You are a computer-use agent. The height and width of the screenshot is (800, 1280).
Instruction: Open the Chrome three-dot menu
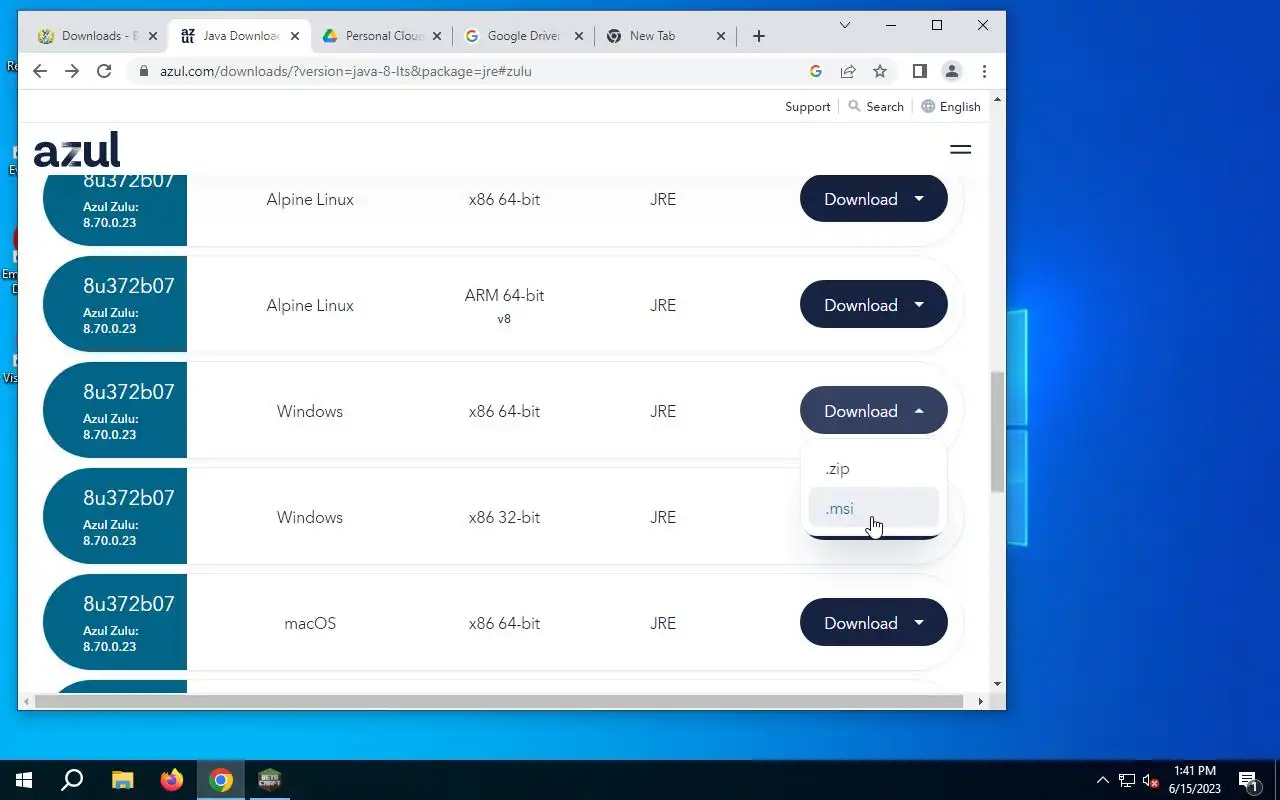tap(985, 71)
